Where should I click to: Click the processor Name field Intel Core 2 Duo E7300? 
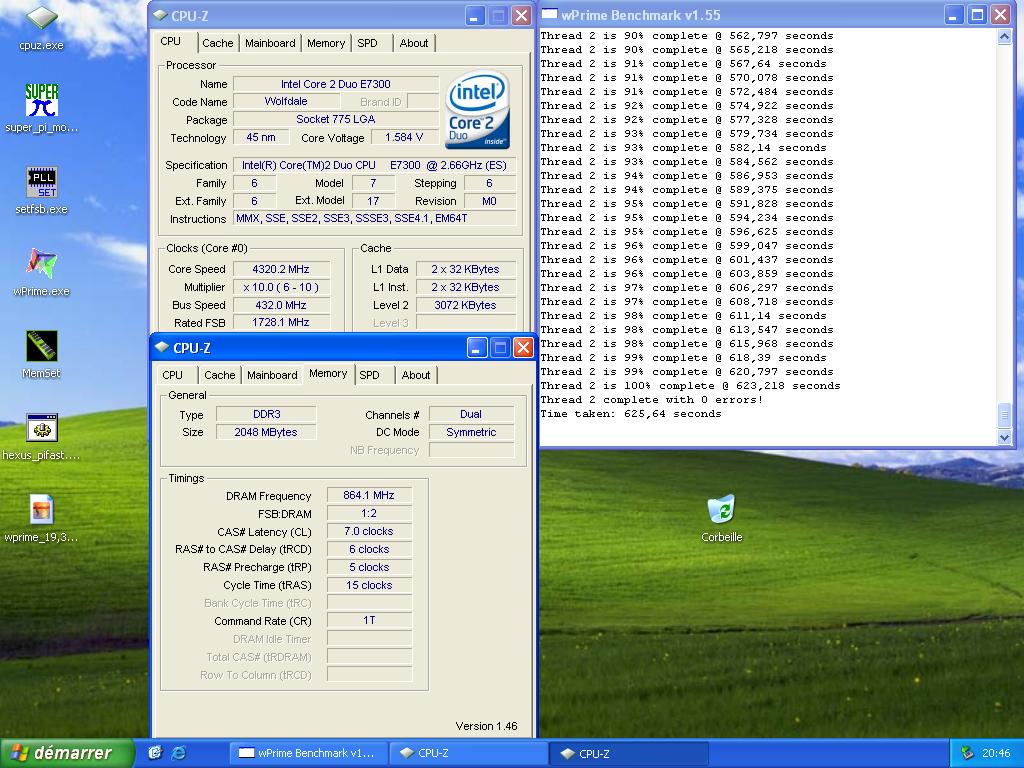(336, 84)
